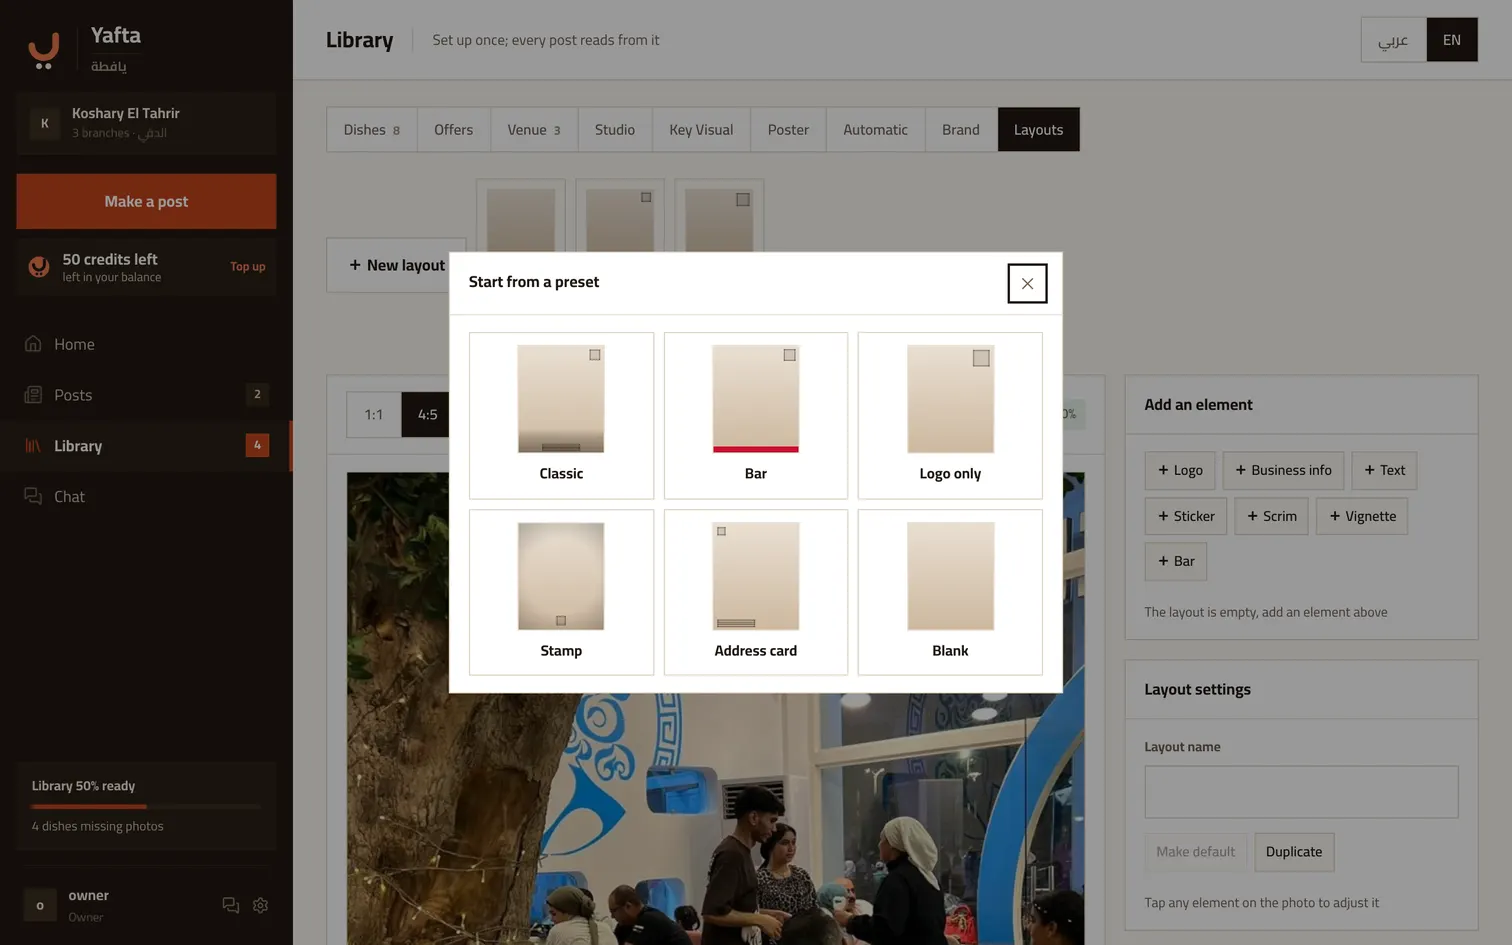Viewport: 1512px width, 945px height.
Task: Click the Library books icon
Action: [33, 446]
